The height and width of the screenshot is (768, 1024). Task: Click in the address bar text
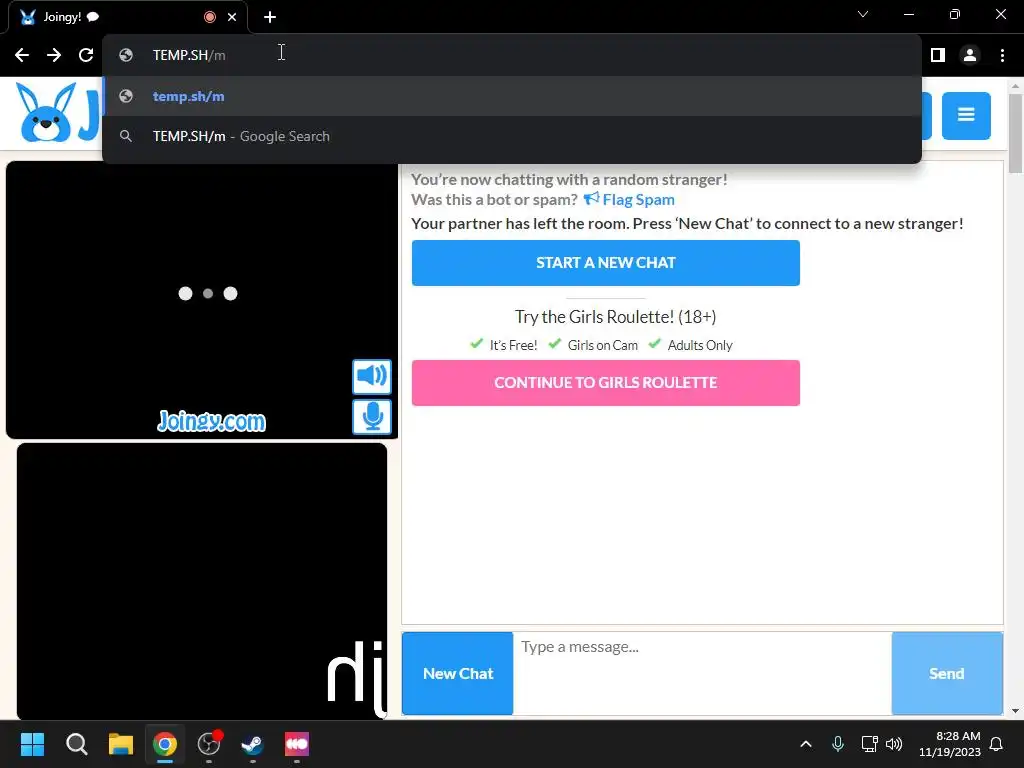click(189, 55)
